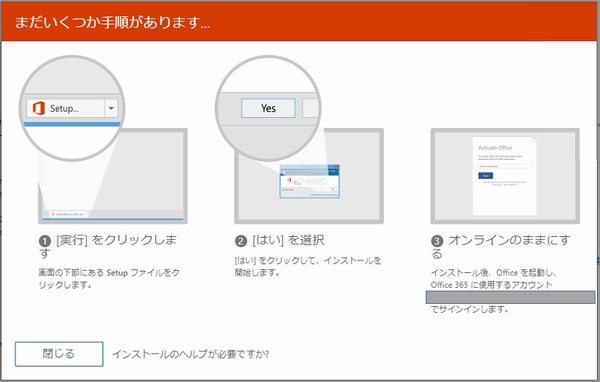The image size is (600, 382).
Task: Click the text 画面の下部にある Setup ファイルをクリックします
Action: click(109, 279)
